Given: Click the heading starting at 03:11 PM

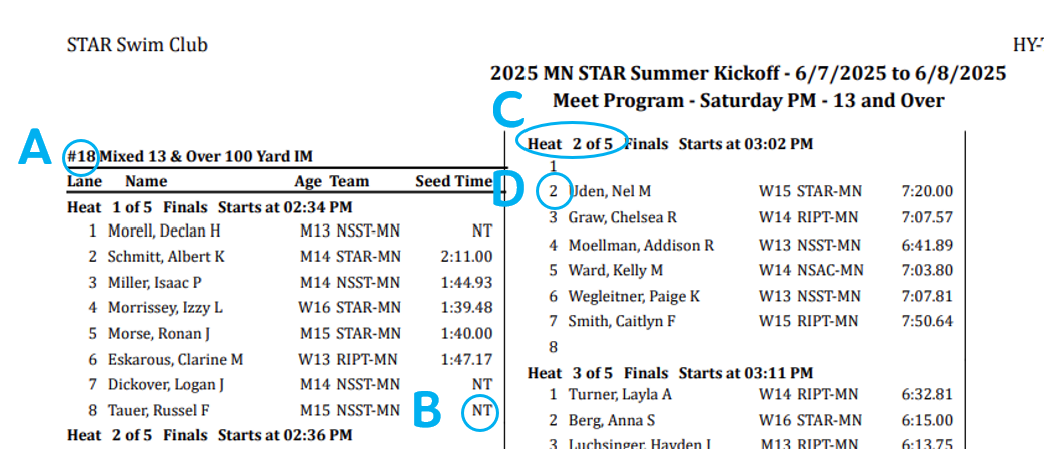Looking at the screenshot, I should pos(670,374).
